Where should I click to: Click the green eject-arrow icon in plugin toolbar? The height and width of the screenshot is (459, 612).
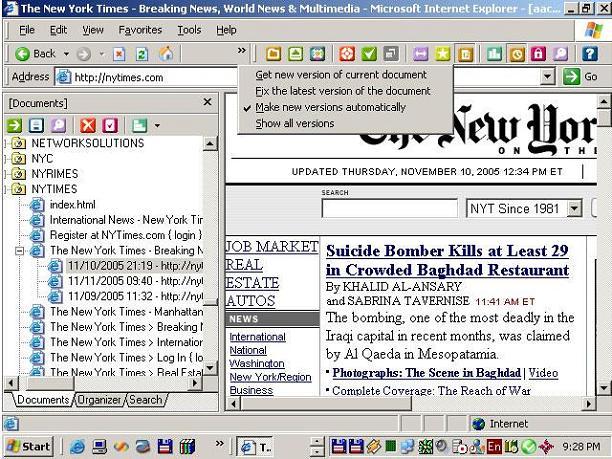pos(295,53)
